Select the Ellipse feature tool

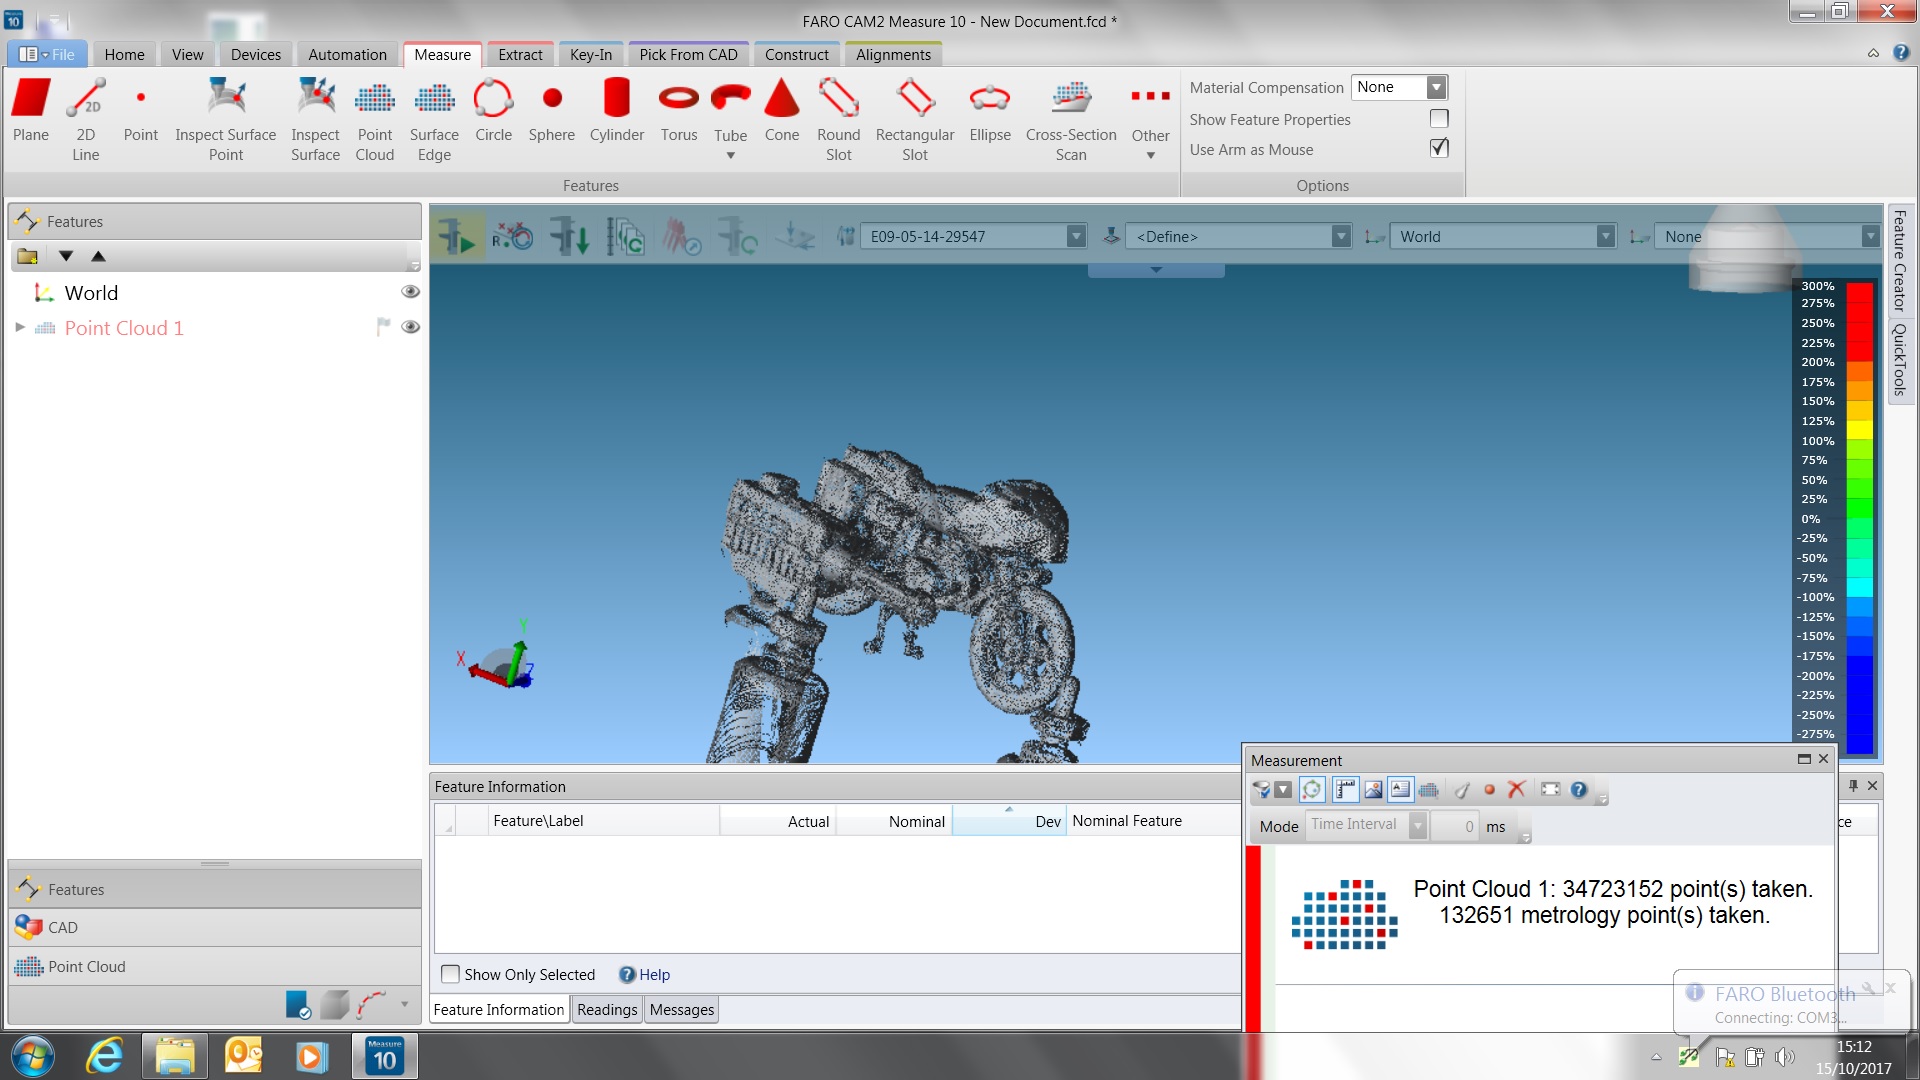click(990, 112)
